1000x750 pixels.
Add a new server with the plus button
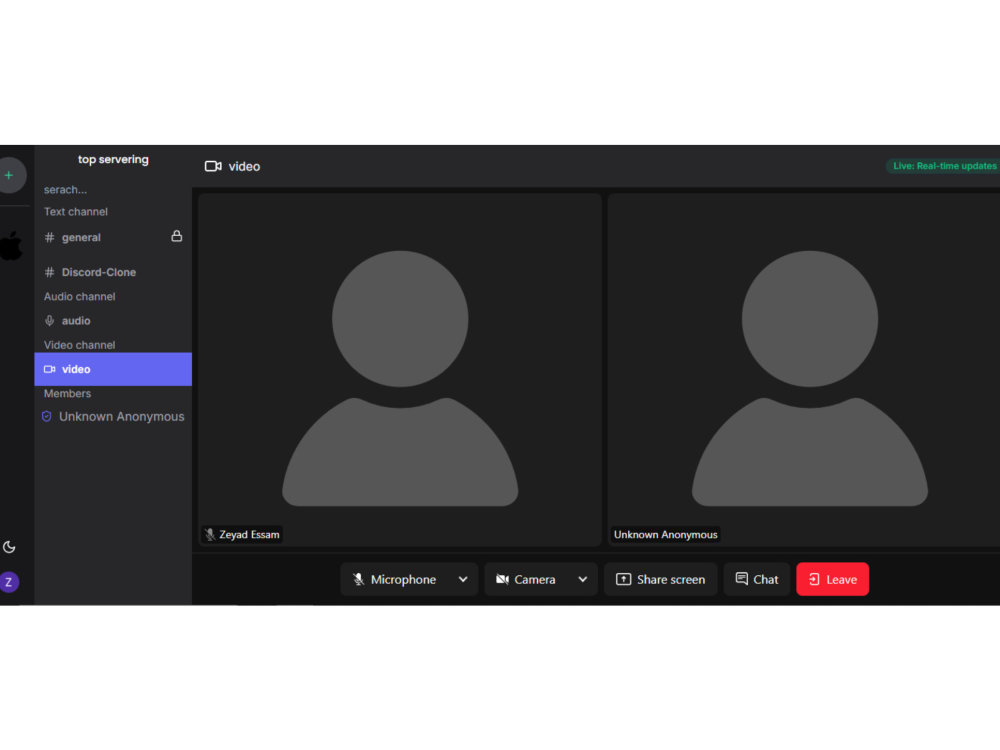click(x=10, y=175)
